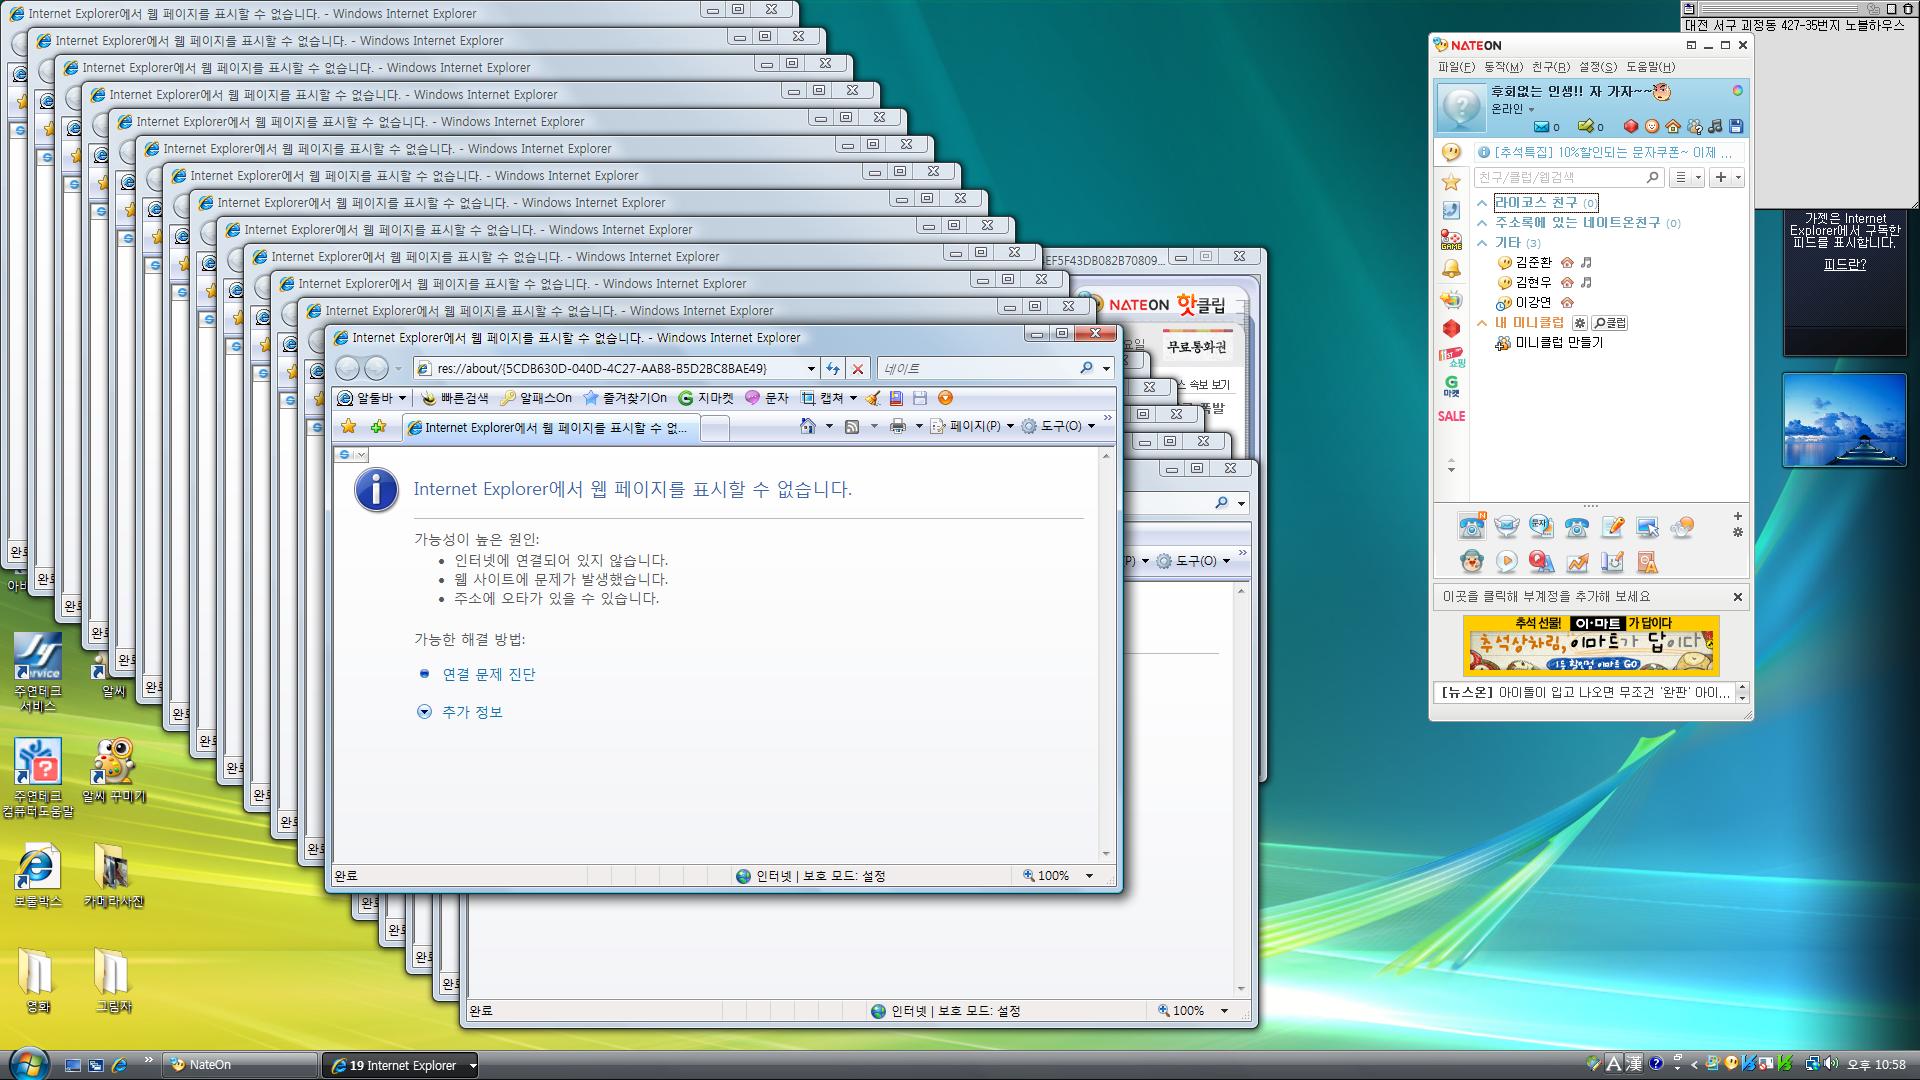Click the SMS text bubble icon in NateOn

(x=1541, y=526)
